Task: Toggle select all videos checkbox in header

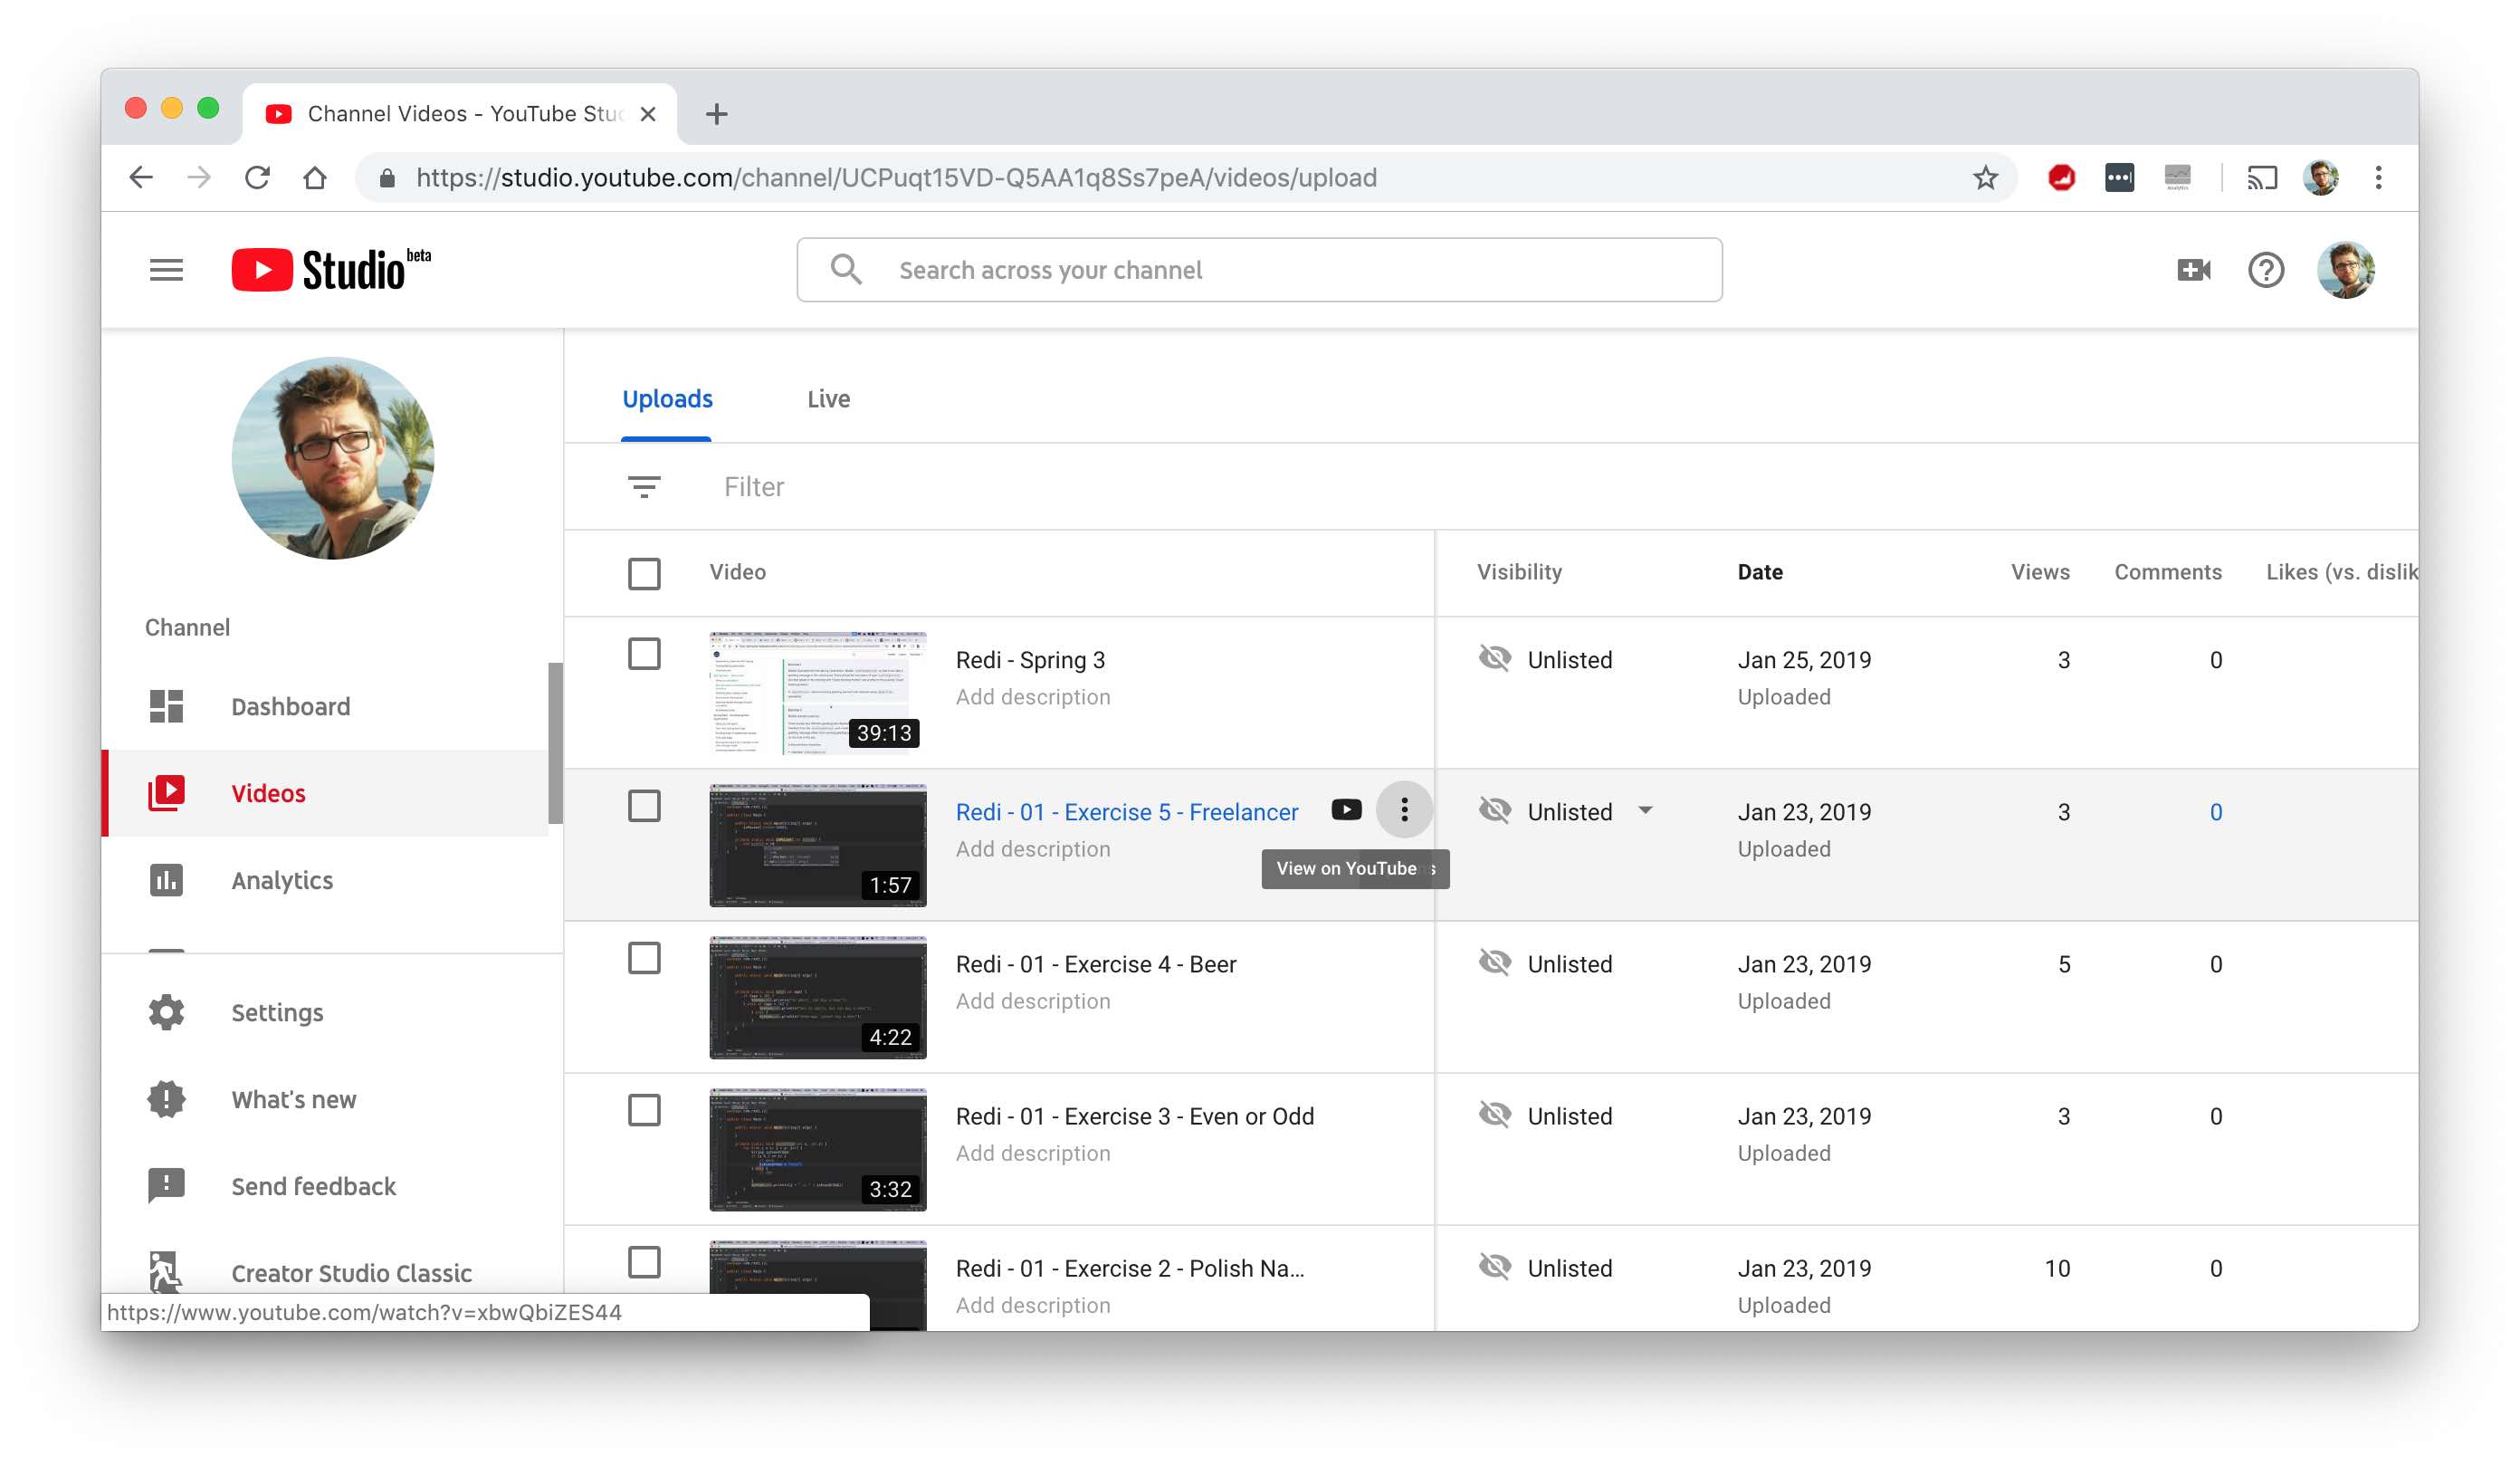Action: click(x=643, y=570)
